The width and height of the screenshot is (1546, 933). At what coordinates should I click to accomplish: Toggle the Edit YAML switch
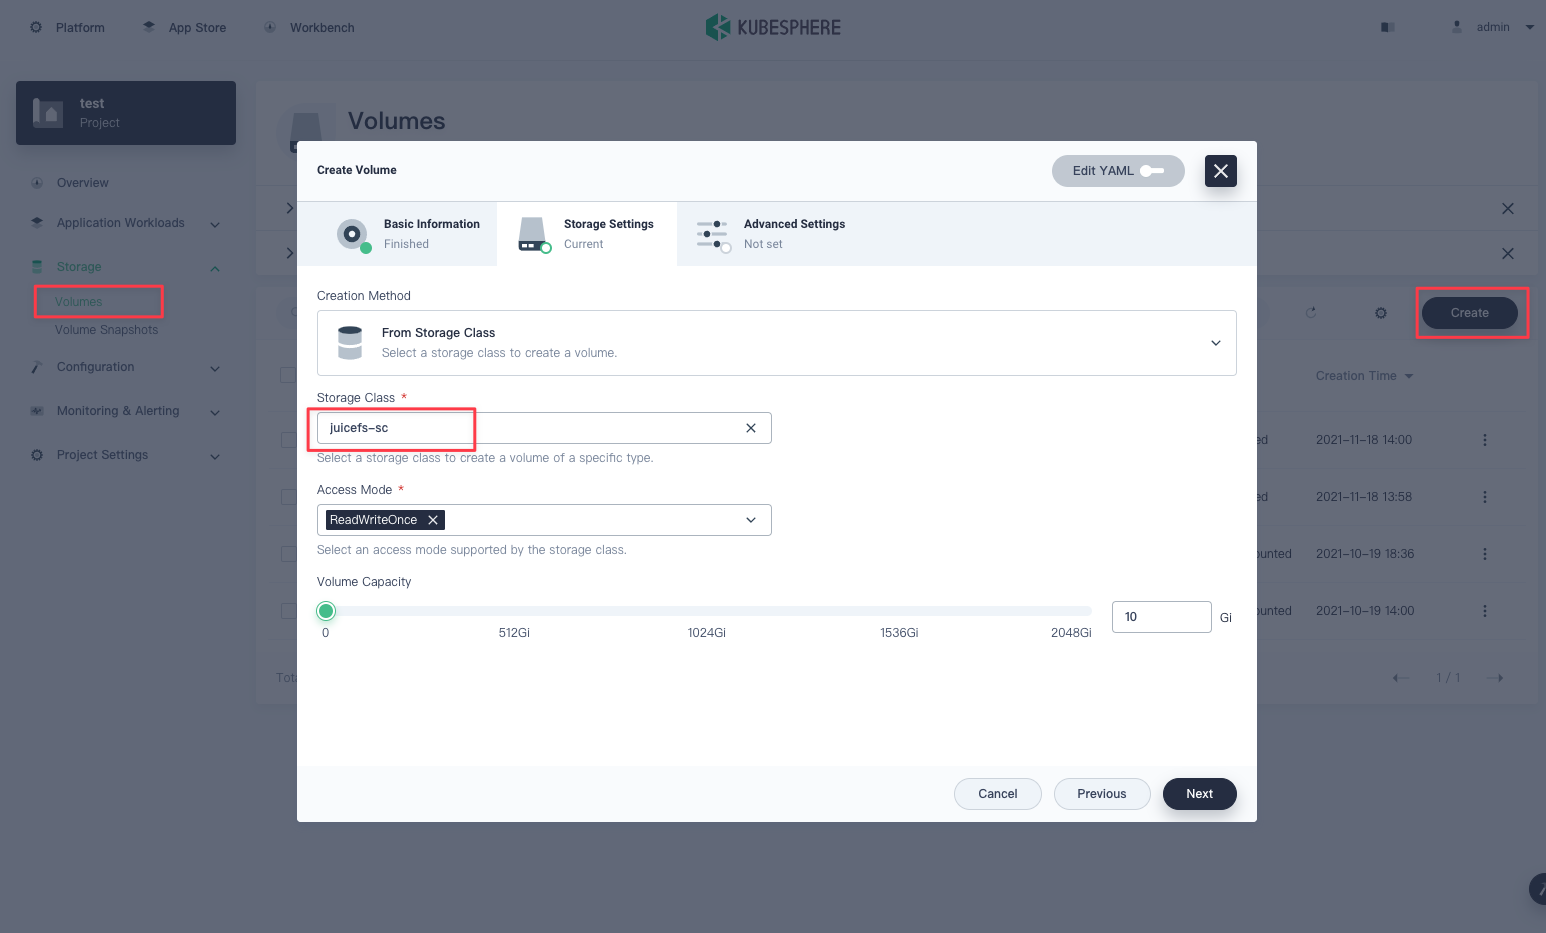coord(1152,171)
